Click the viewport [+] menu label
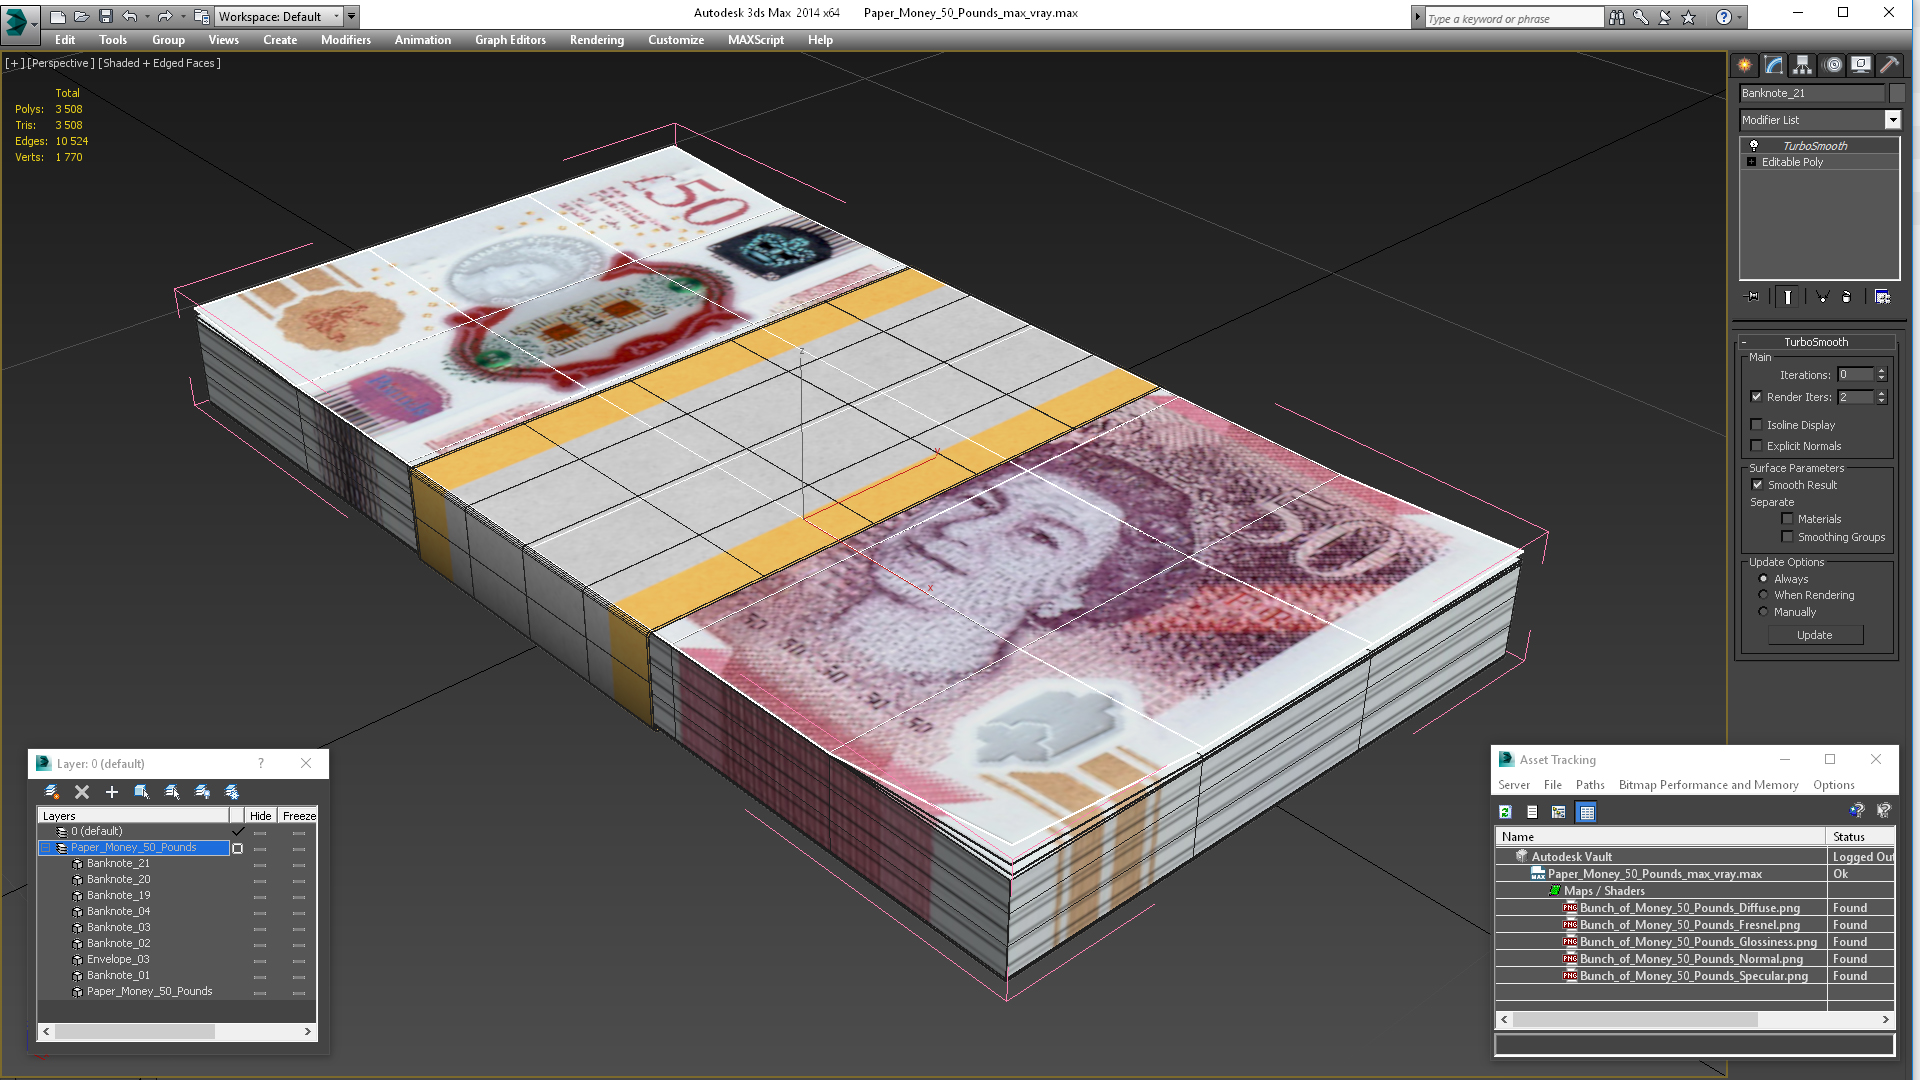Viewport: 1920px width, 1080px height. click(x=14, y=63)
